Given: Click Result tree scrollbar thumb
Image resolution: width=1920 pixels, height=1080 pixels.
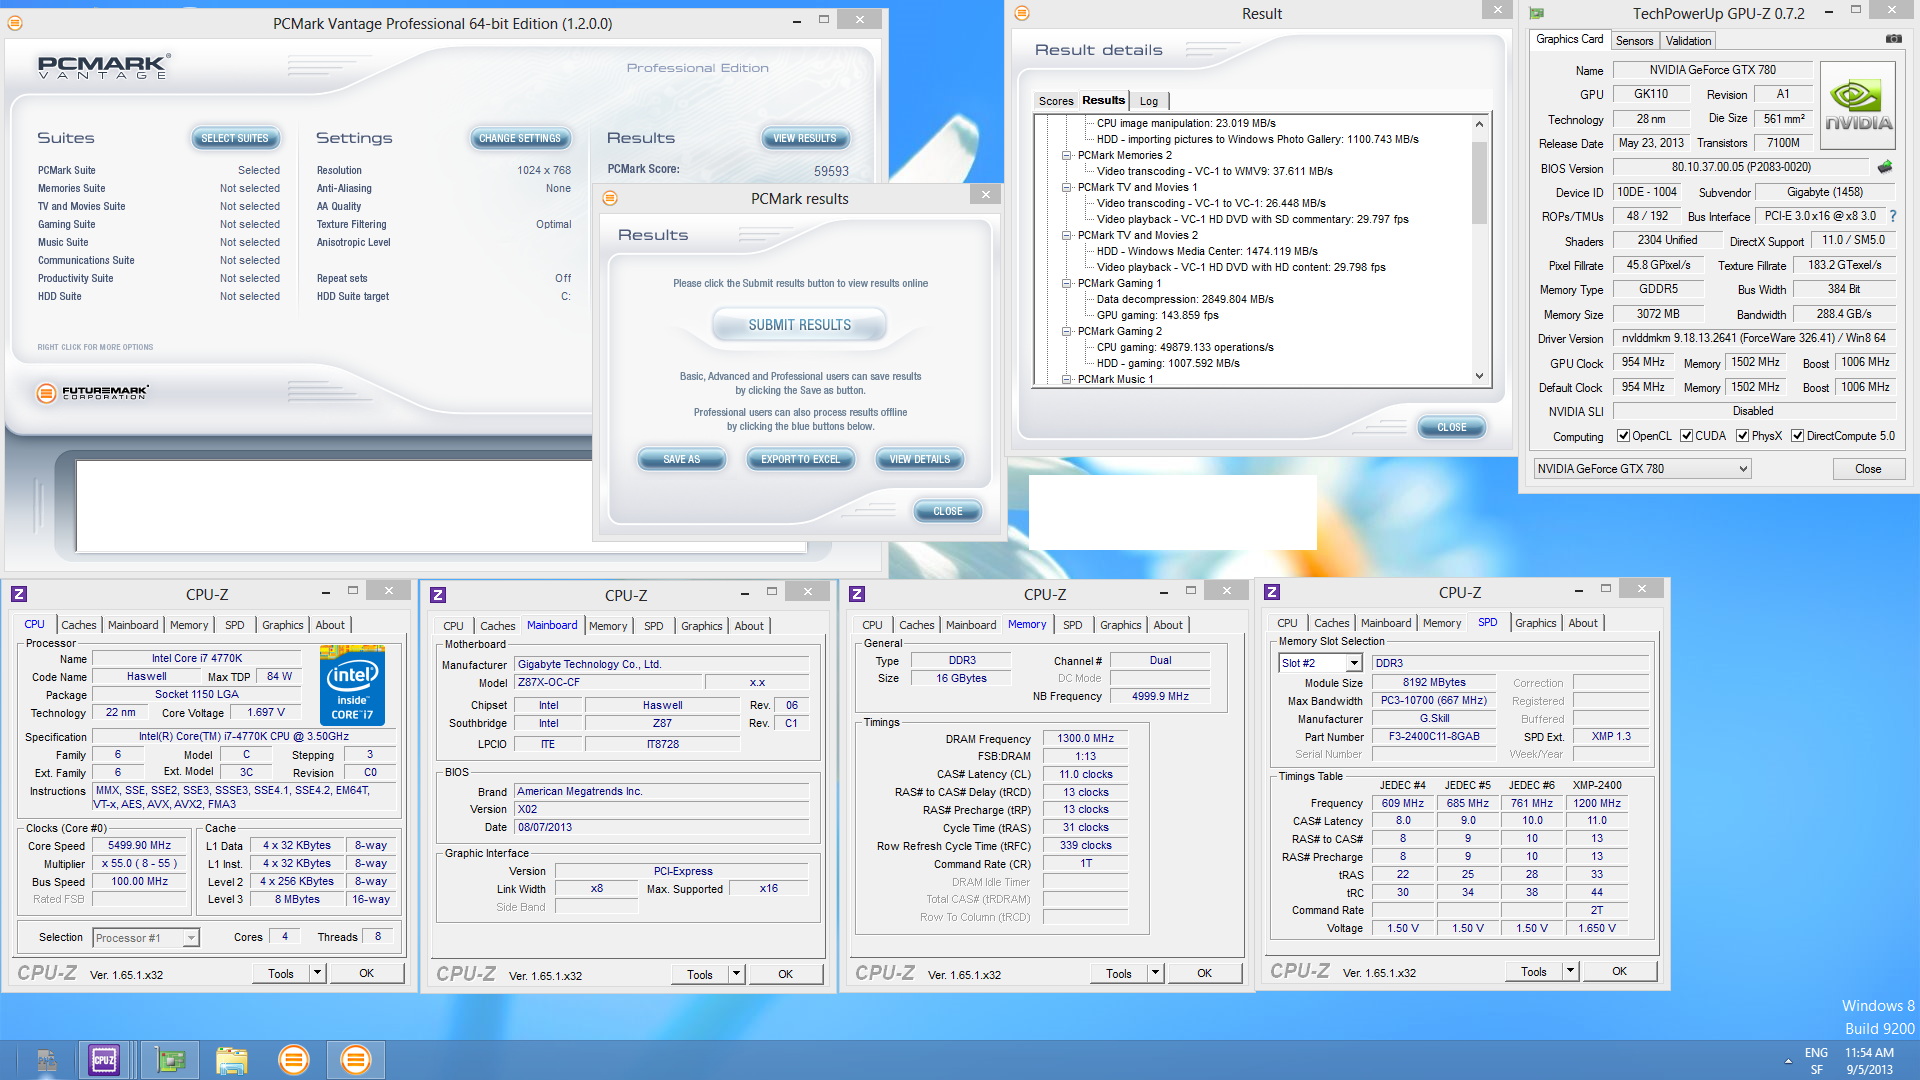Looking at the screenshot, I should coord(1479,183).
